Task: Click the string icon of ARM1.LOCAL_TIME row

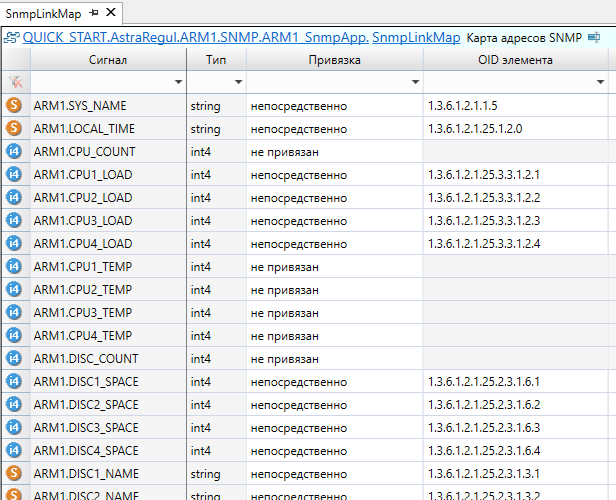Action: click(14, 128)
